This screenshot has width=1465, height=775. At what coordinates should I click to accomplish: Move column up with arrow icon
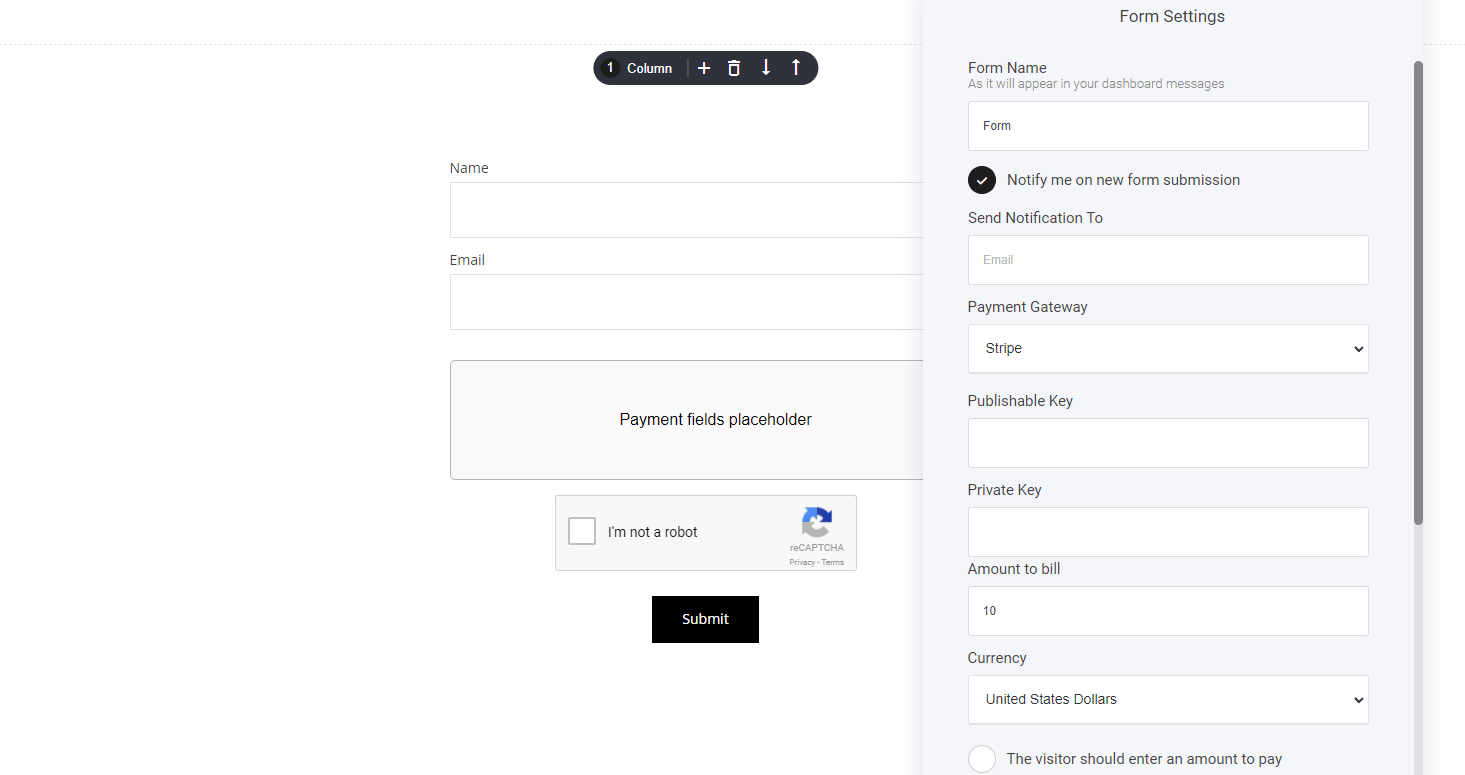click(796, 68)
